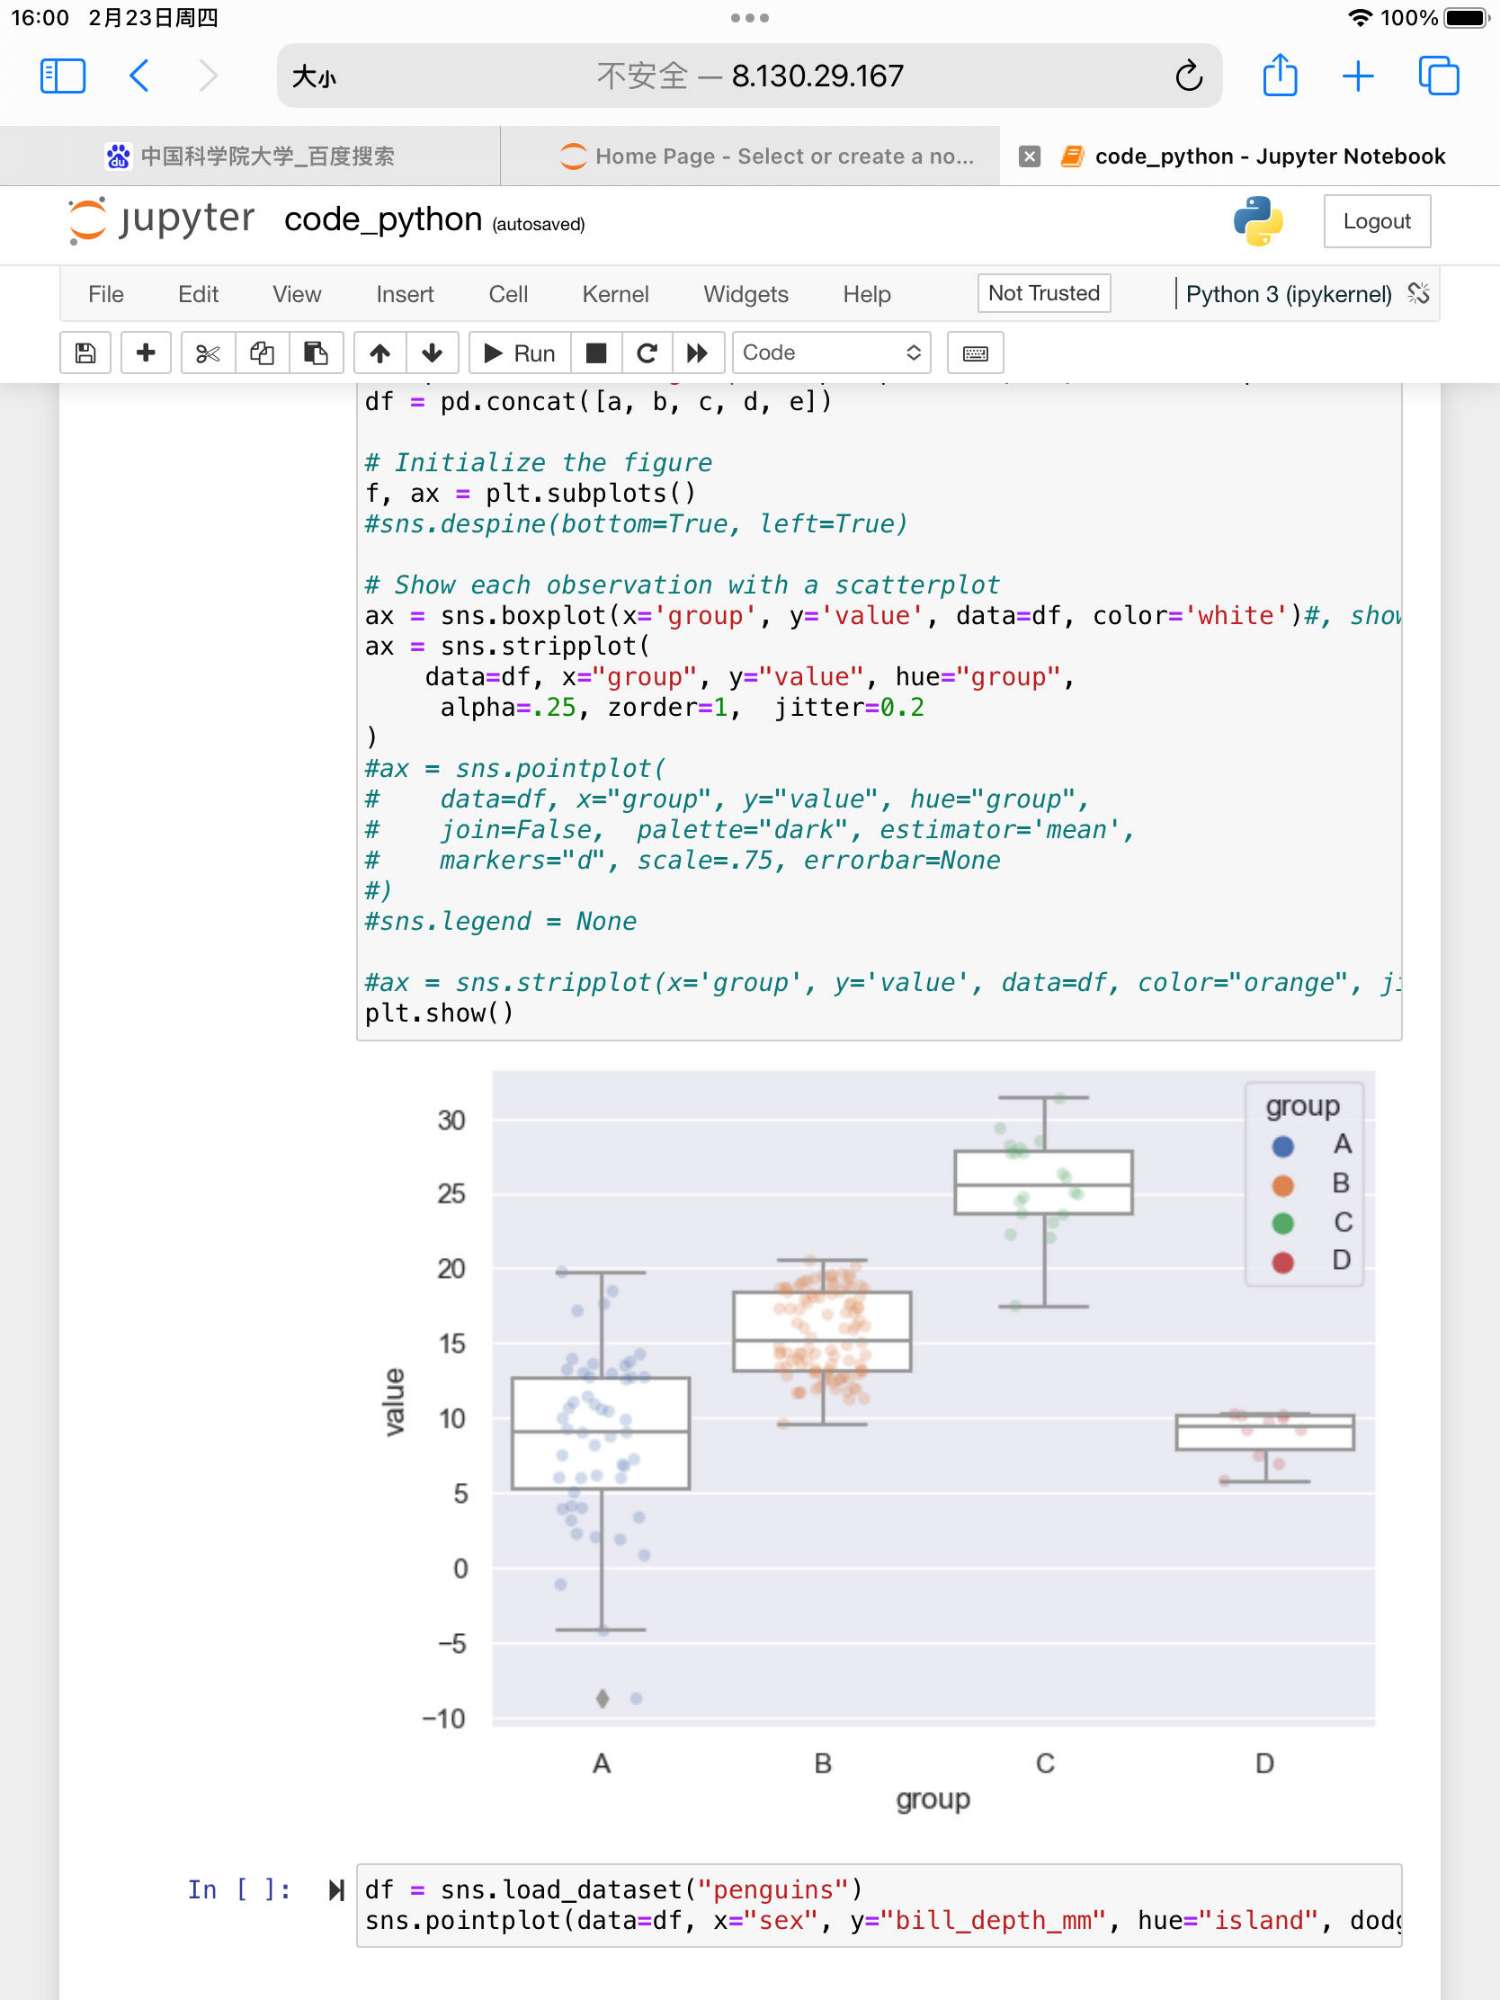Open the 大小 page text size menu
Viewport: 1500px width, 2000px height.
click(x=314, y=77)
